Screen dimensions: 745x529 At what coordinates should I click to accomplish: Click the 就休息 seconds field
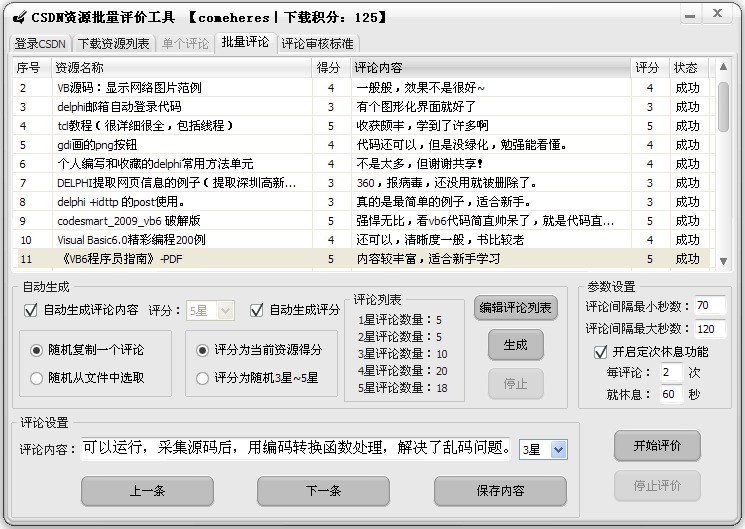(x=671, y=394)
